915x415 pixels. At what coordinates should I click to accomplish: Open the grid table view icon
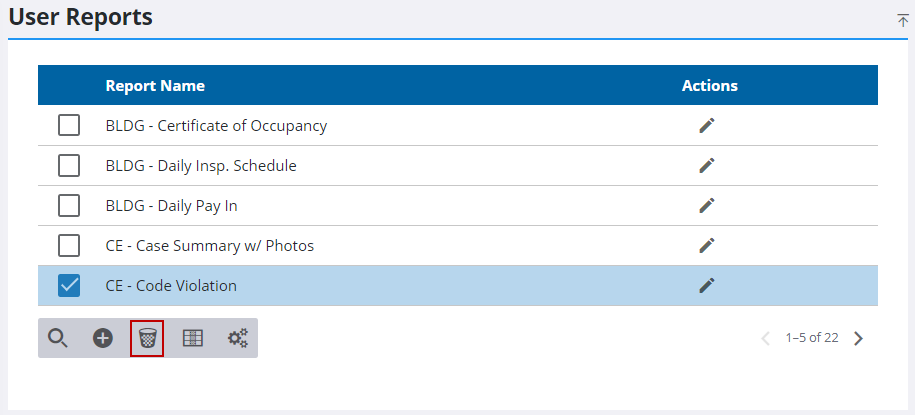(193, 338)
